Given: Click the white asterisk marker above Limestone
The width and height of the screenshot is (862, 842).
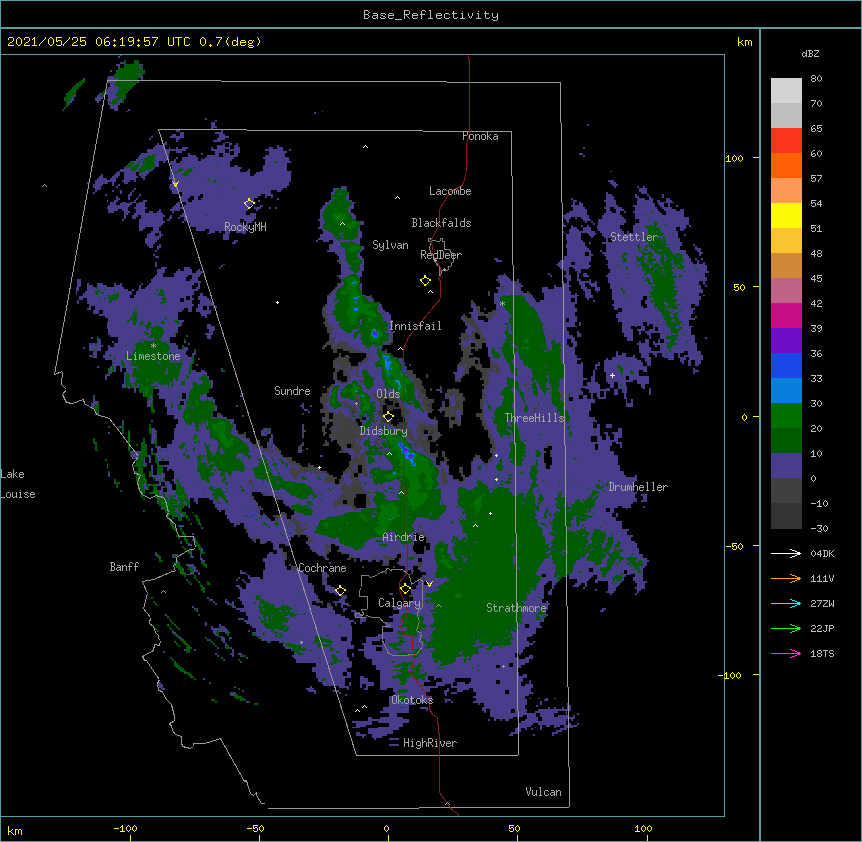Looking at the screenshot, I should pyautogui.click(x=153, y=346).
